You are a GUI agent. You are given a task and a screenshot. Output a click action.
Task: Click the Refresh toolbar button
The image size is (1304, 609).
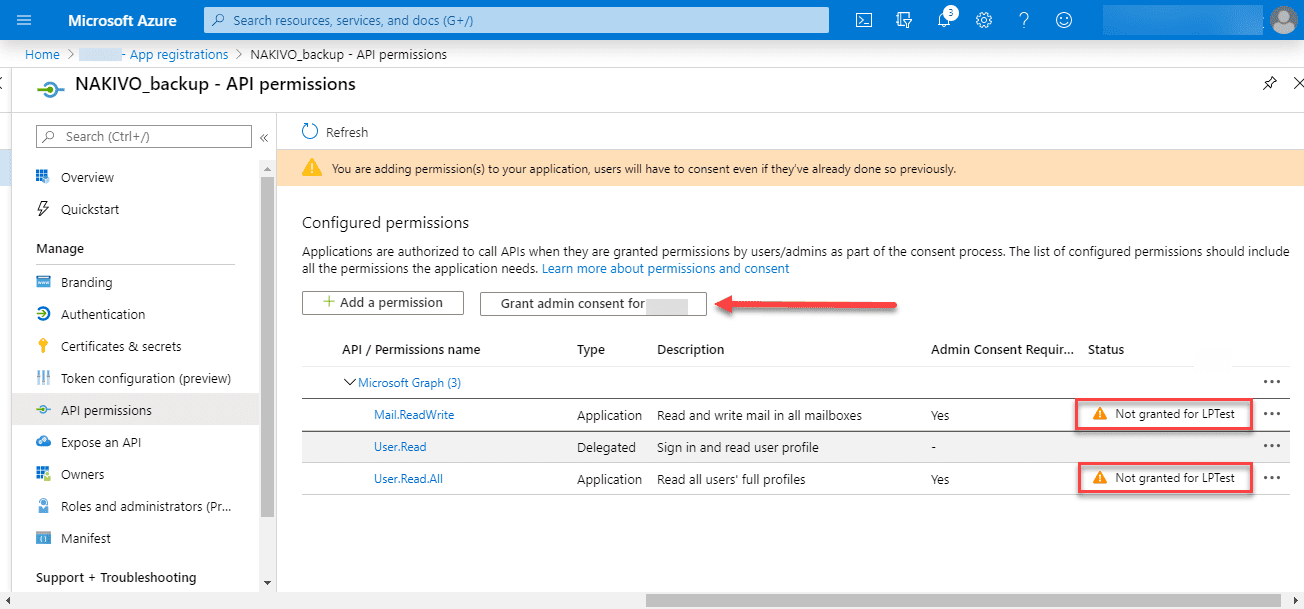pos(336,132)
